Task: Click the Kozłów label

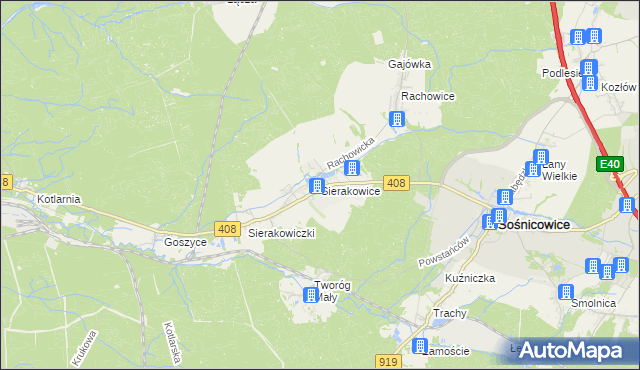Action: pyautogui.click(x=618, y=87)
